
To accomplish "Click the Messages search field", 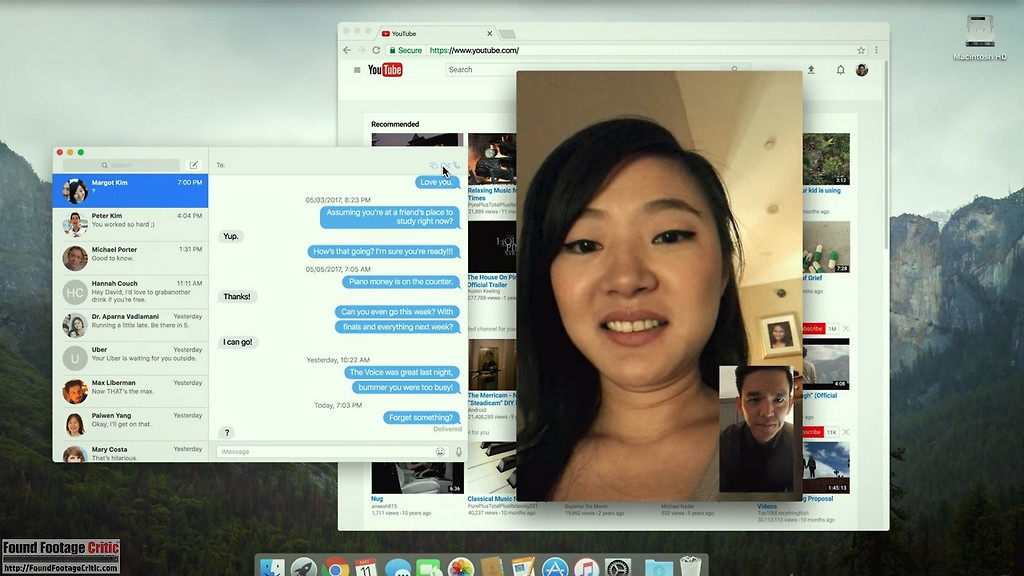I will [x=121, y=165].
